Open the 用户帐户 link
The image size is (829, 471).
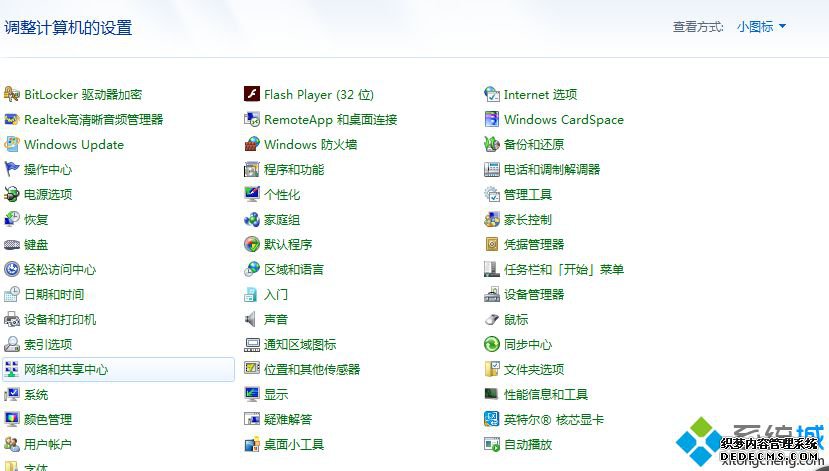[x=48, y=444]
